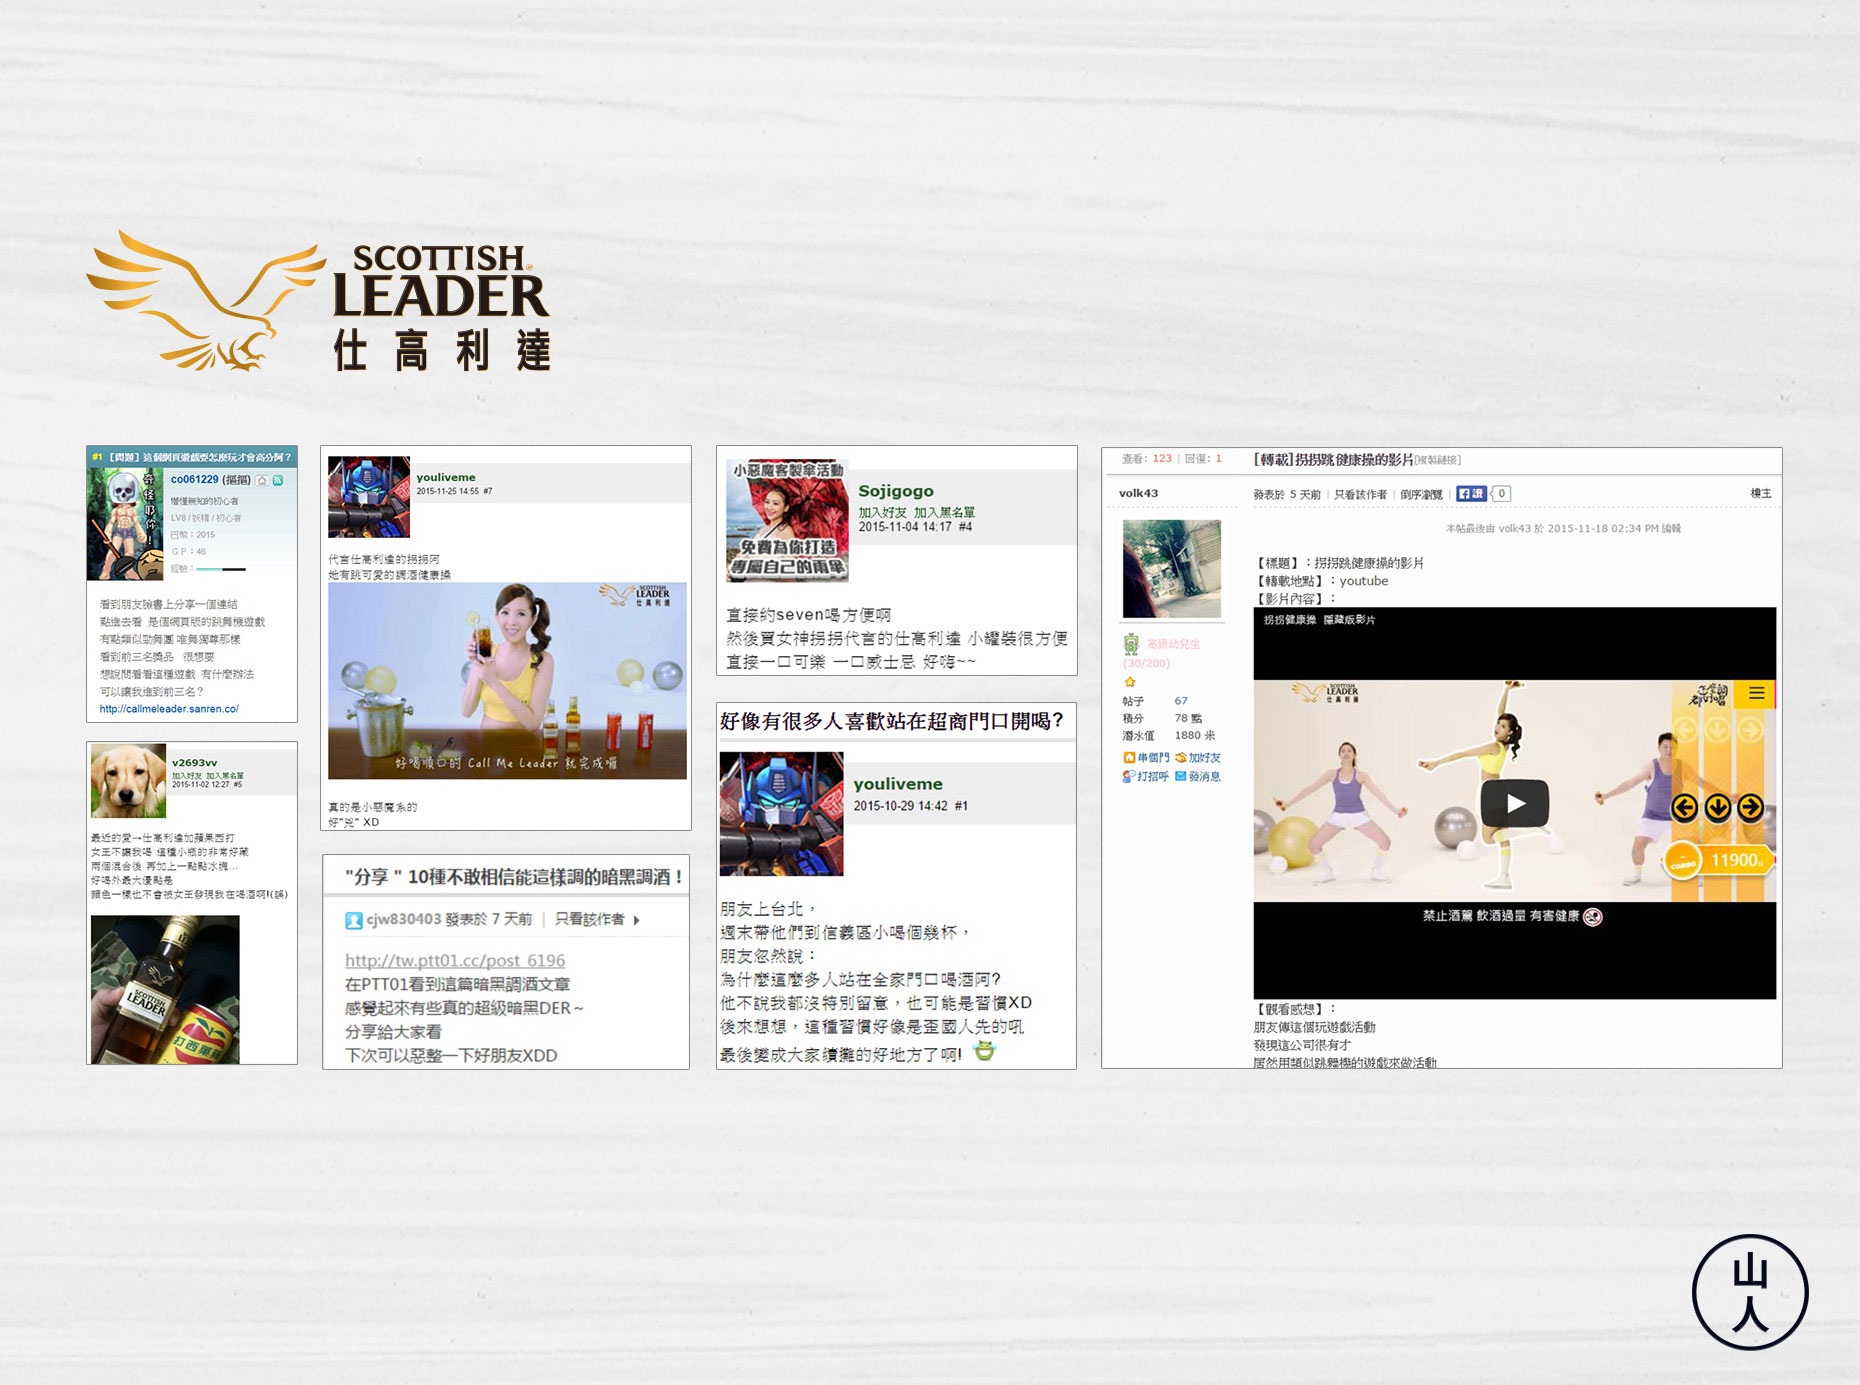
Task: Open the Scottish Leader bottle photo
Action: (165, 990)
